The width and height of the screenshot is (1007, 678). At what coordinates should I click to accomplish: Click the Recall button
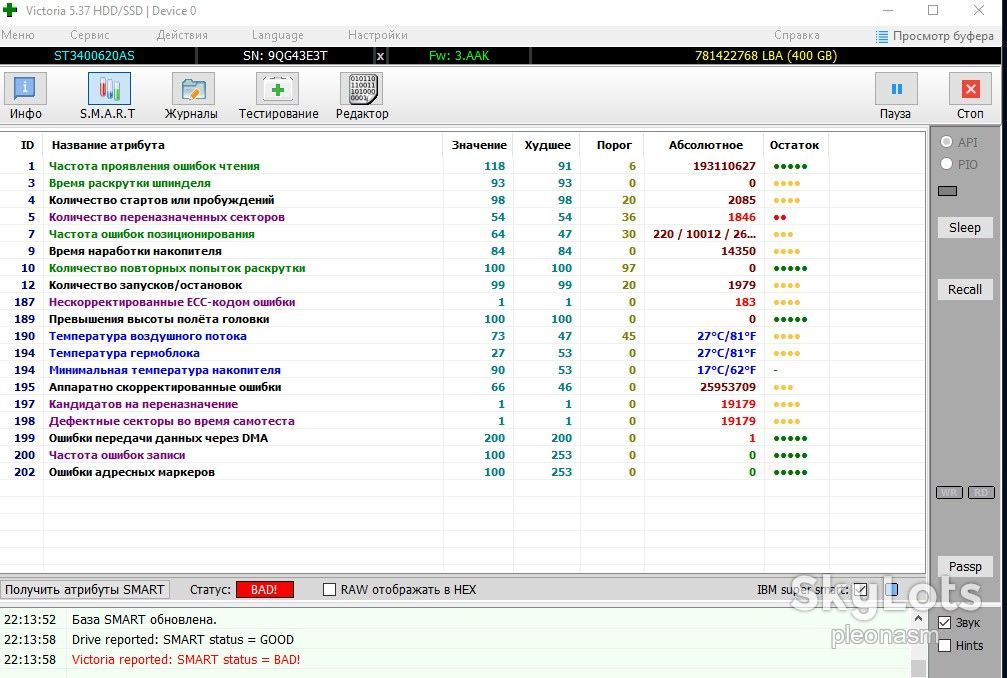coord(965,289)
